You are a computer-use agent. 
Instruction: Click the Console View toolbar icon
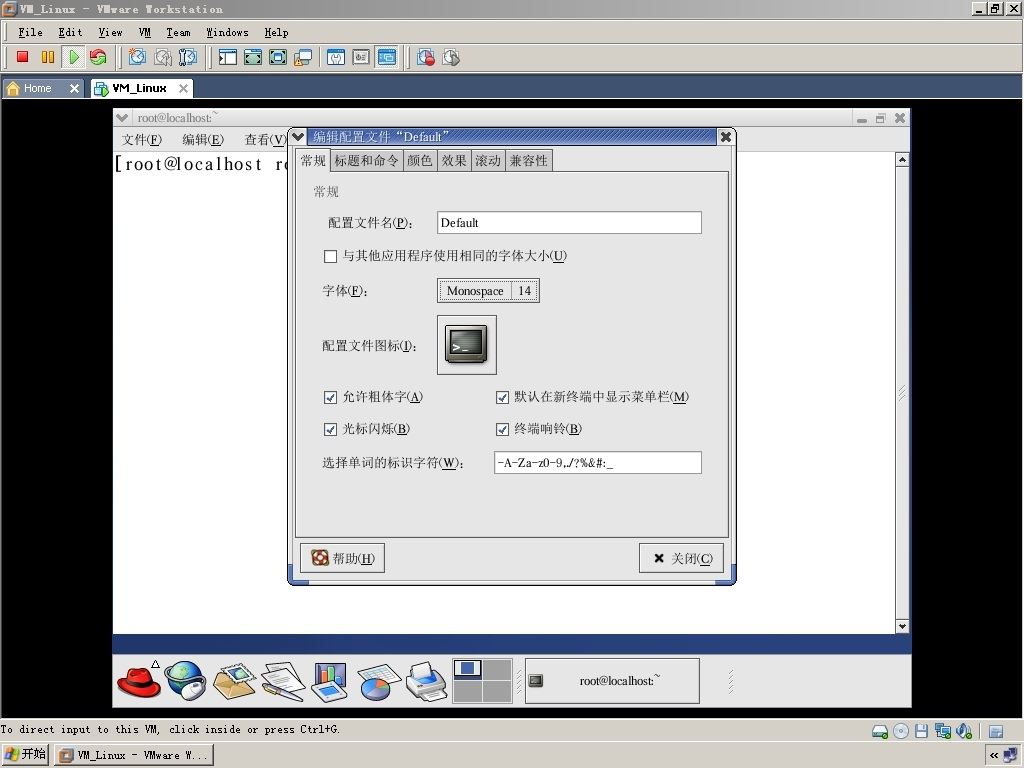387,57
